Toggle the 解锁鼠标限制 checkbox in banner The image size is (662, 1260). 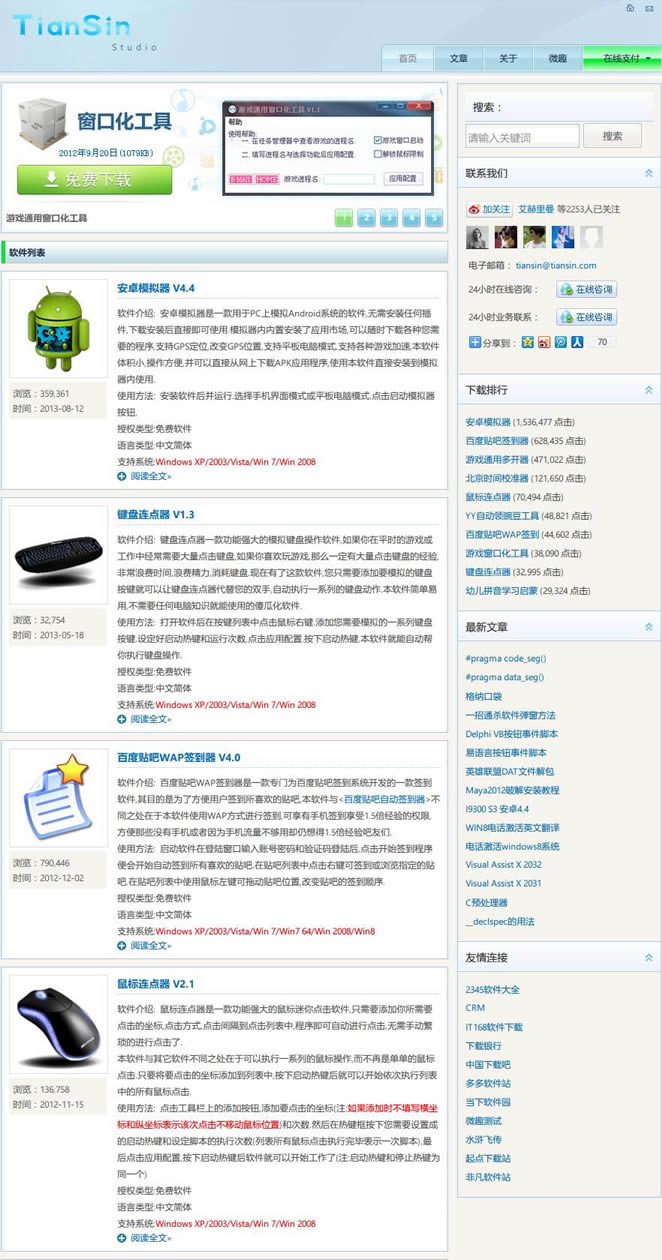(378, 154)
